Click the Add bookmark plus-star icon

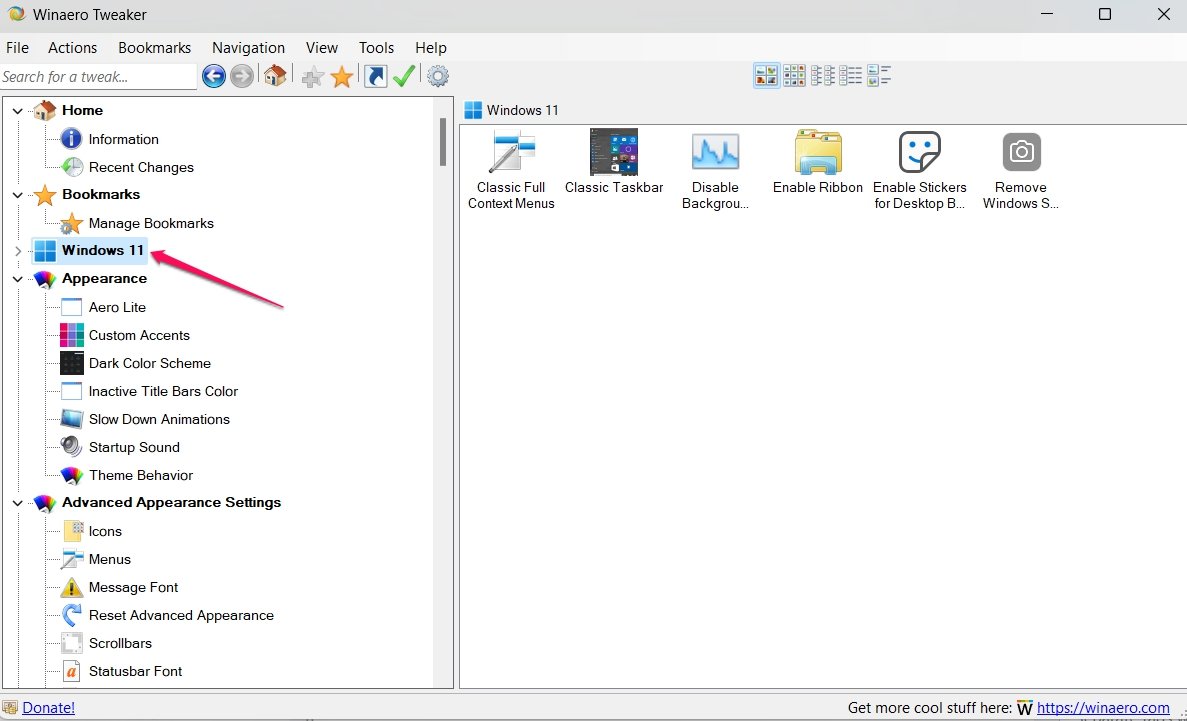coord(312,76)
